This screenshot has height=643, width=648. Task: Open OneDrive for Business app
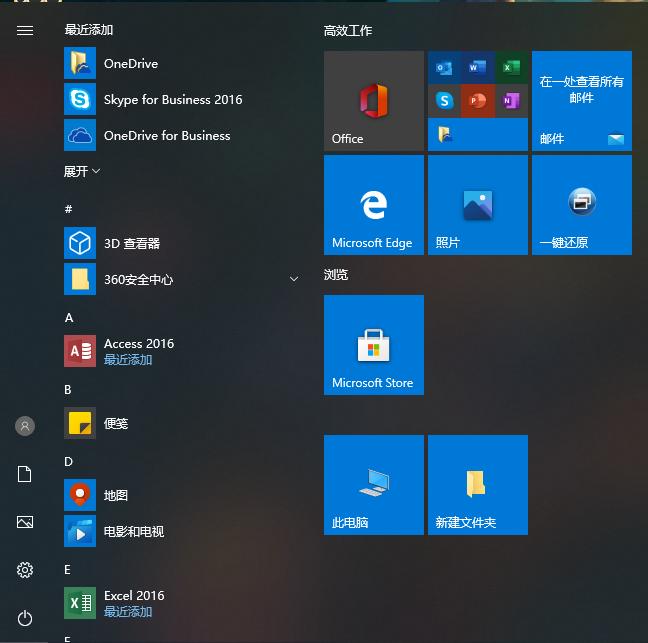(x=182, y=135)
